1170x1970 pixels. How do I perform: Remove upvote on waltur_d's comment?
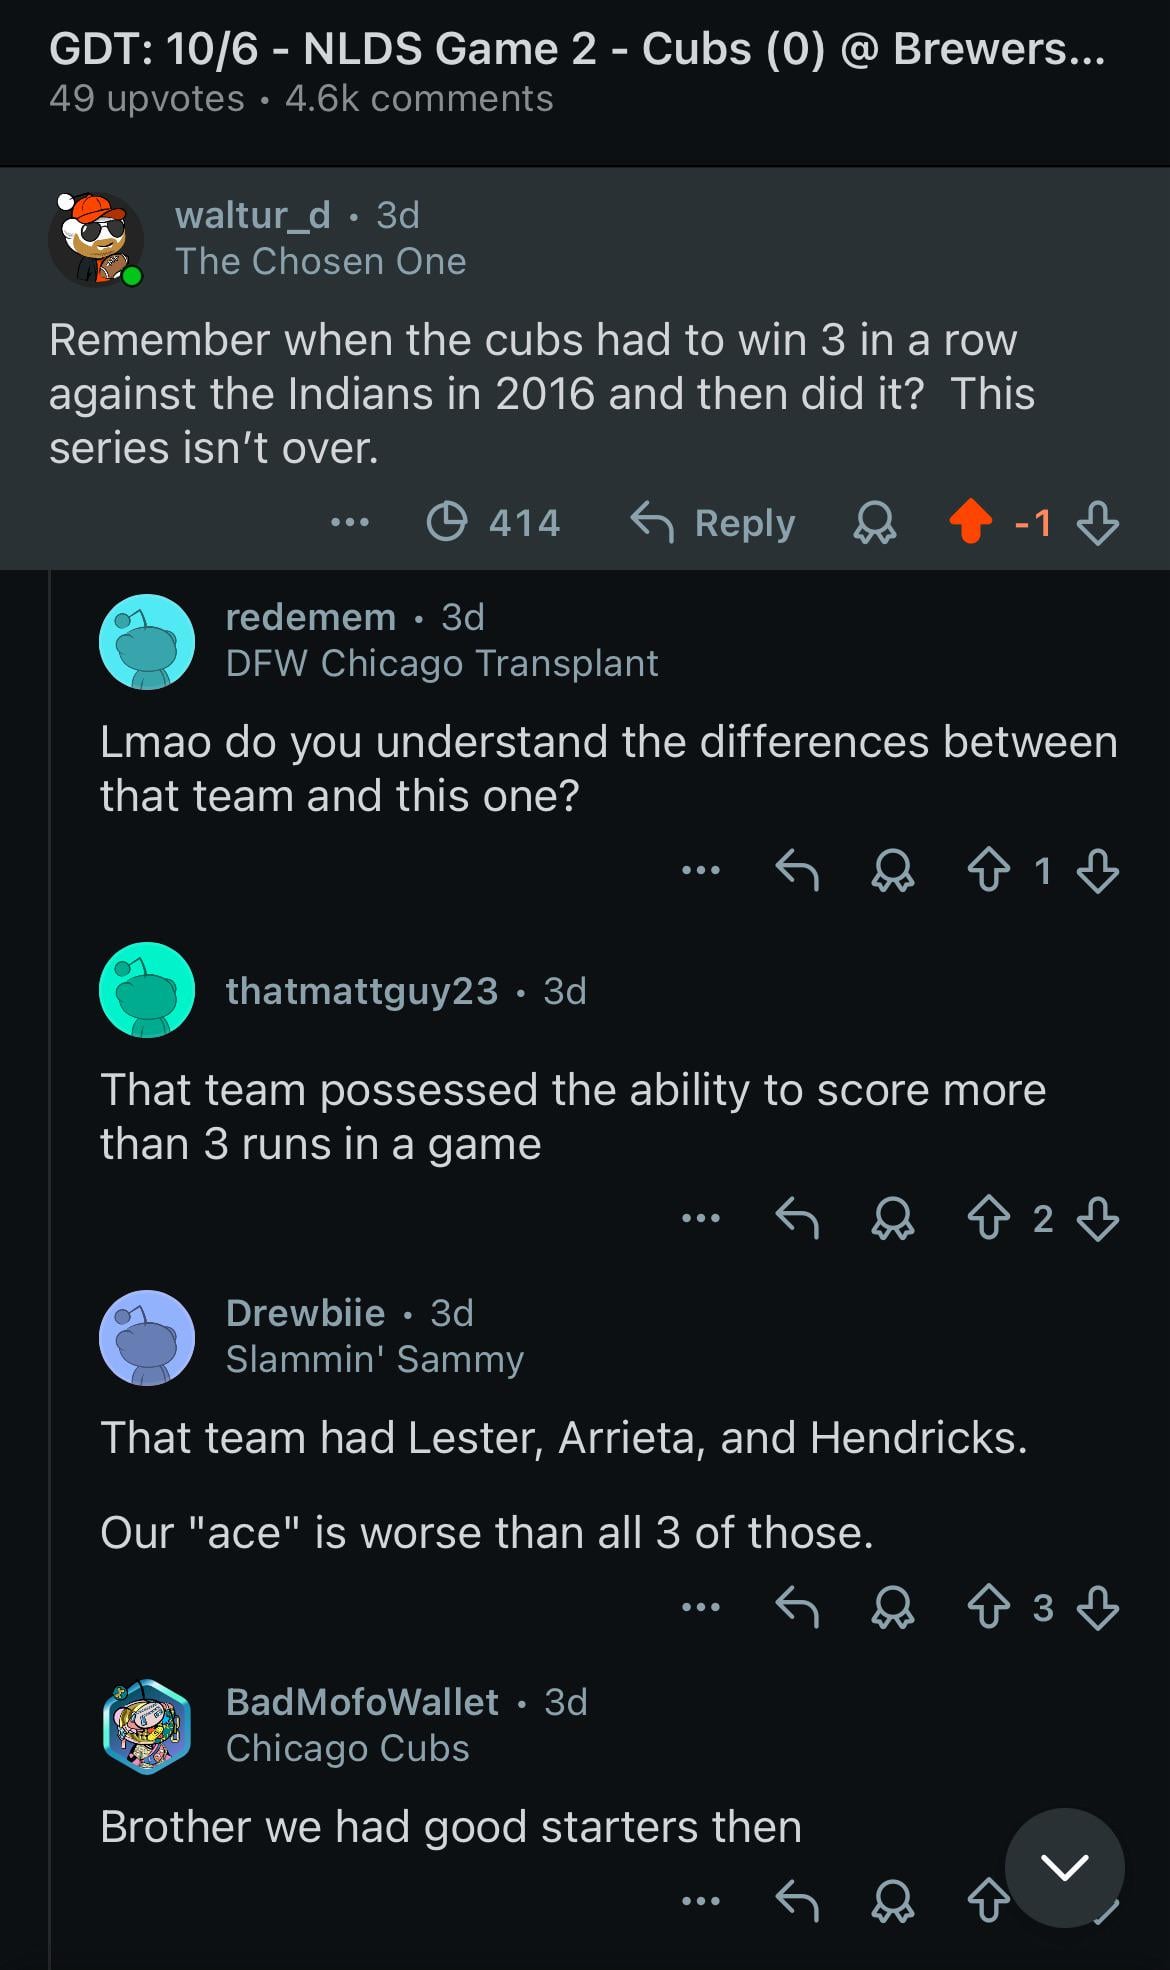[x=970, y=522]
